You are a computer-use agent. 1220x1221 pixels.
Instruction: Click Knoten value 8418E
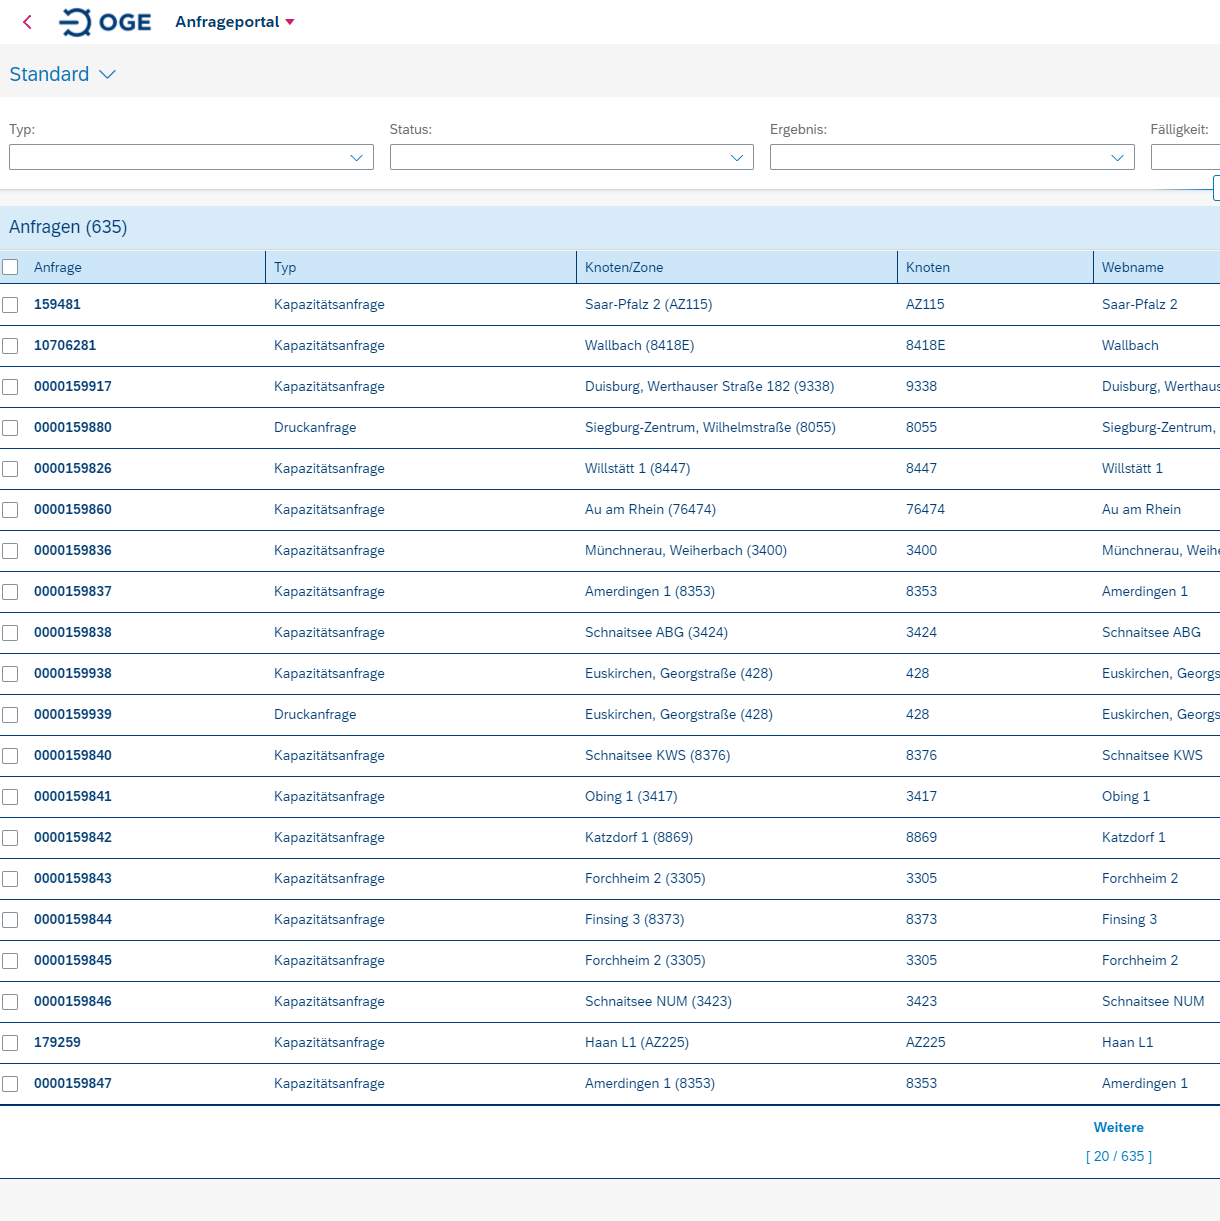point(926,345)
